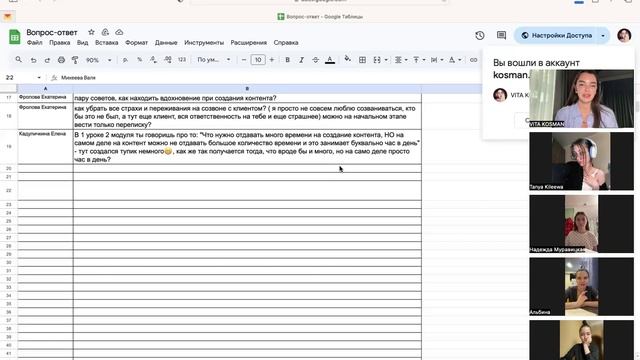Select the row 22 header
This screenshot has height=360, width=640.
point(9,190)
